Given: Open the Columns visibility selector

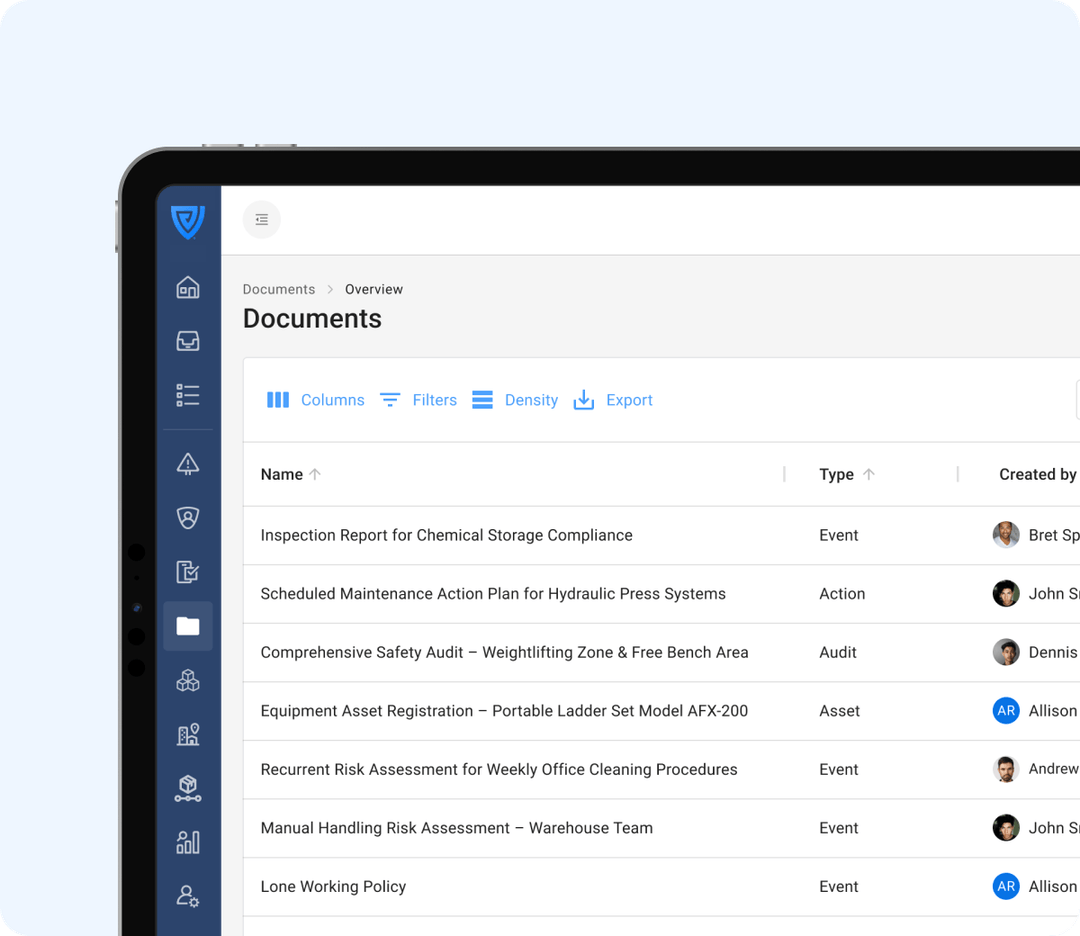Looking at the screenshot, I should [315, 399].
